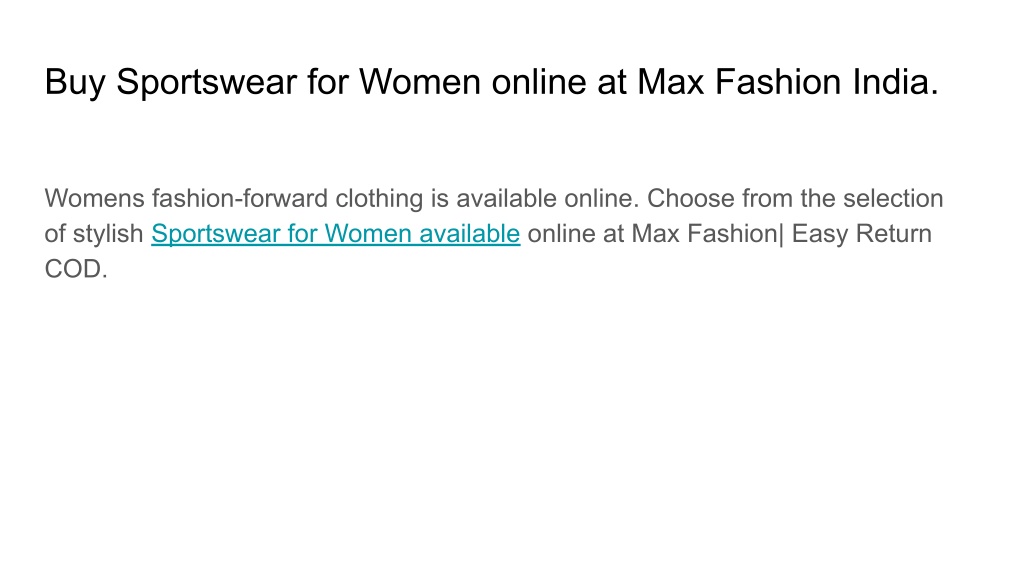Click "Max Fashion India." in the heading
Image resolution: width=1024 pixels, height=576 pixels.
click(788, 82)
